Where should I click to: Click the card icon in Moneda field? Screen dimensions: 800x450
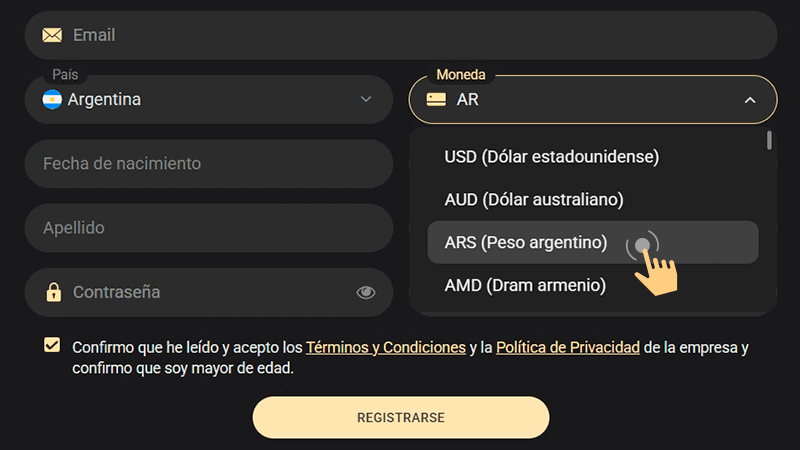[436, 99]
